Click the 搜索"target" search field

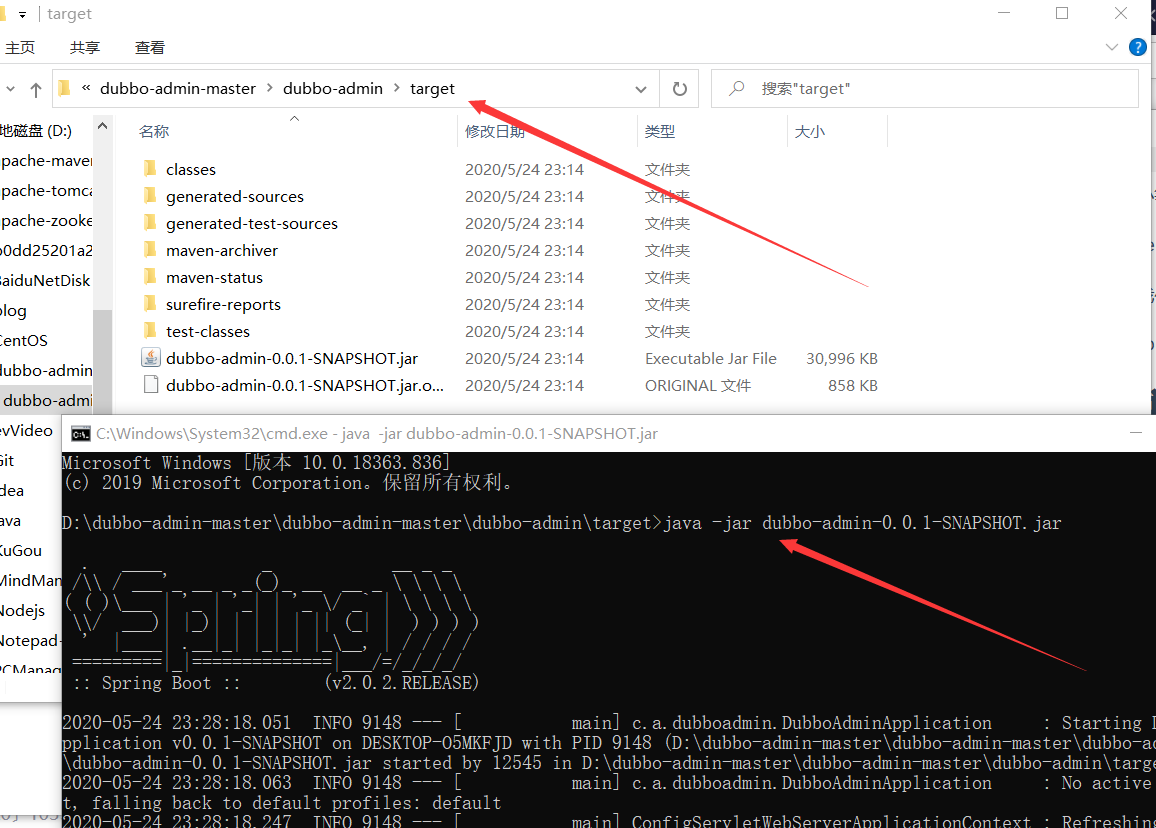click(925, 88)
